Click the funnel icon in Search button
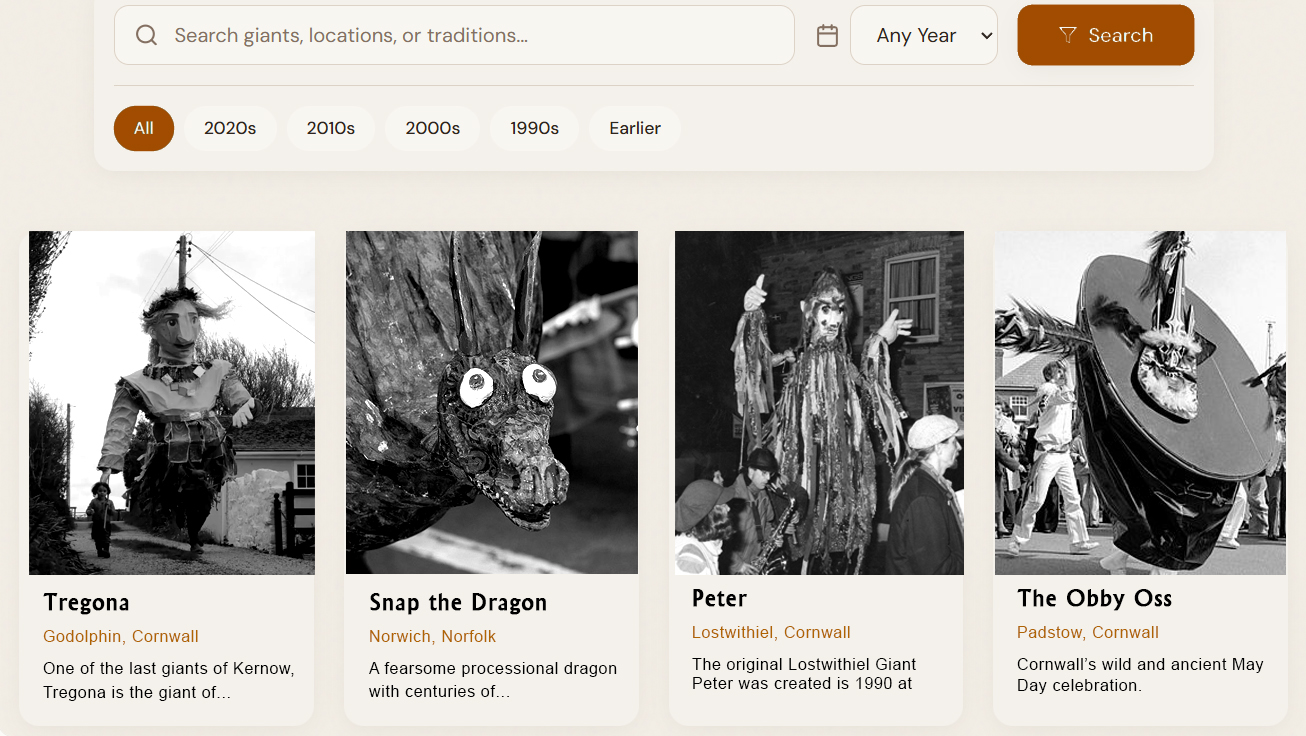This screenshot has width=1306, height=736. (x=1067, y=36)
